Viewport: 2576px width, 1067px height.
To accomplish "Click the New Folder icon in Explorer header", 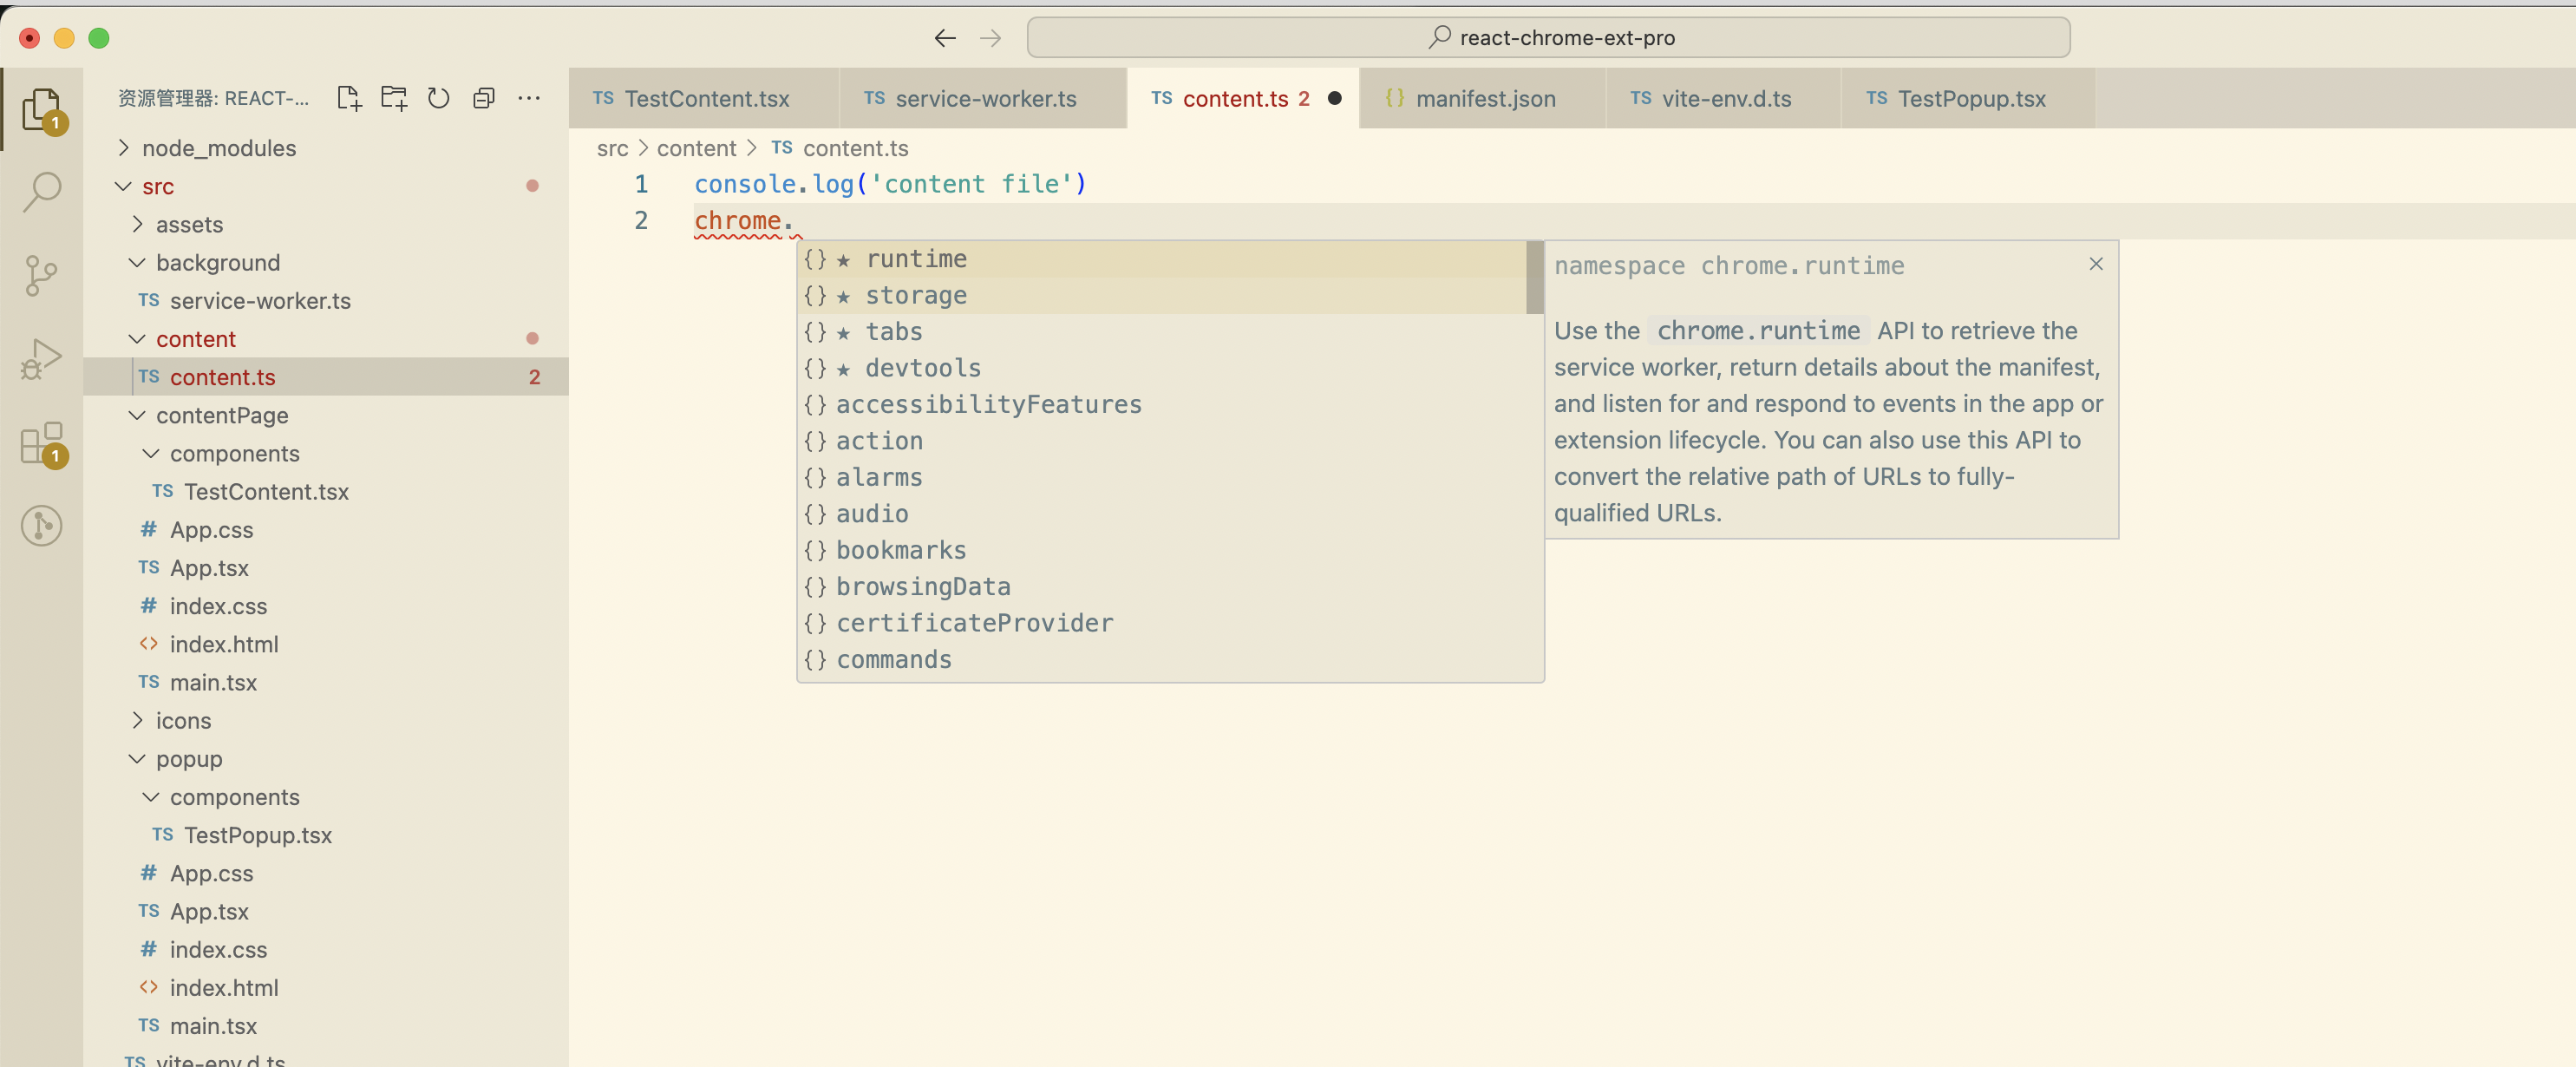I will (x=394, y=98).
